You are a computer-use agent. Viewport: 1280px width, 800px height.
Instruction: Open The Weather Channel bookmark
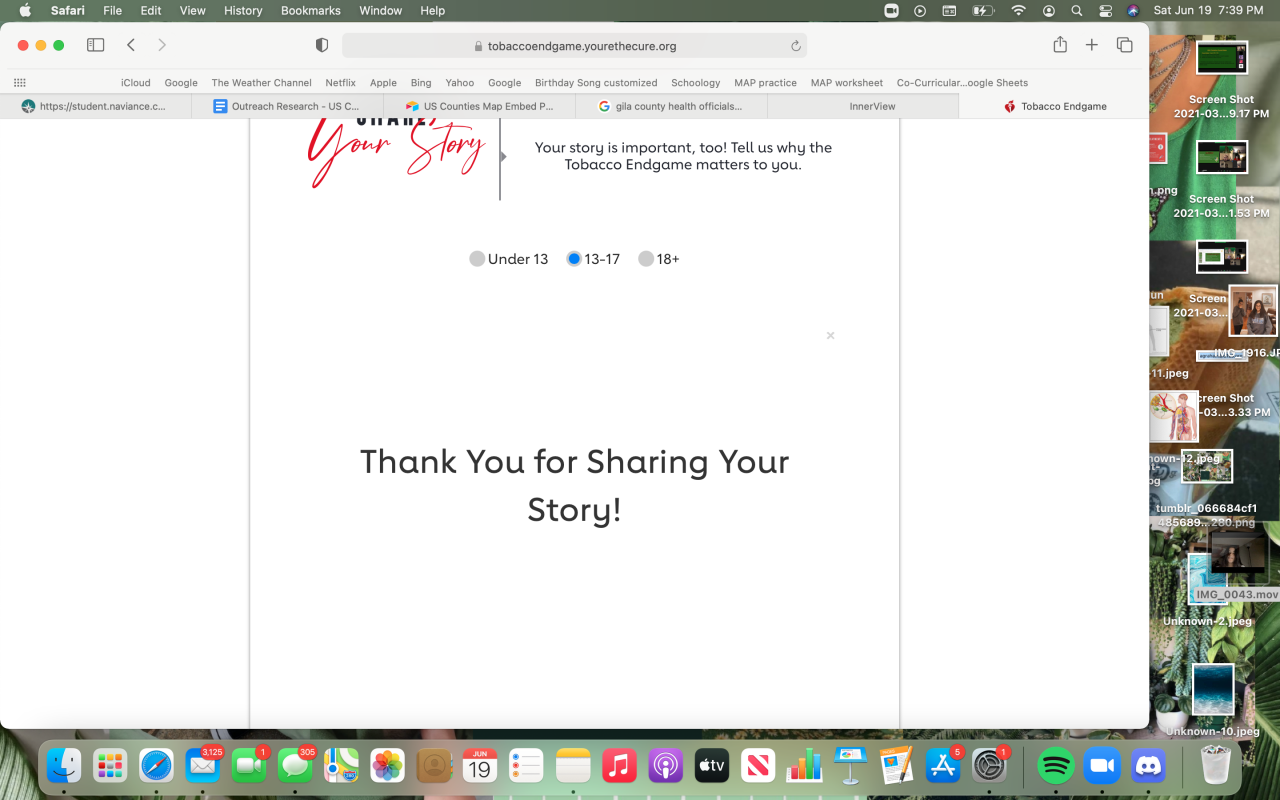click(x=262, y=83)
